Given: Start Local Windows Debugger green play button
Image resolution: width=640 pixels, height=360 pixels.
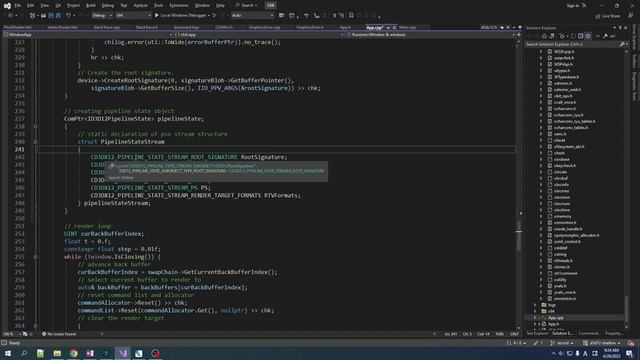Looking at the screenshot, I should pos(157,16).
